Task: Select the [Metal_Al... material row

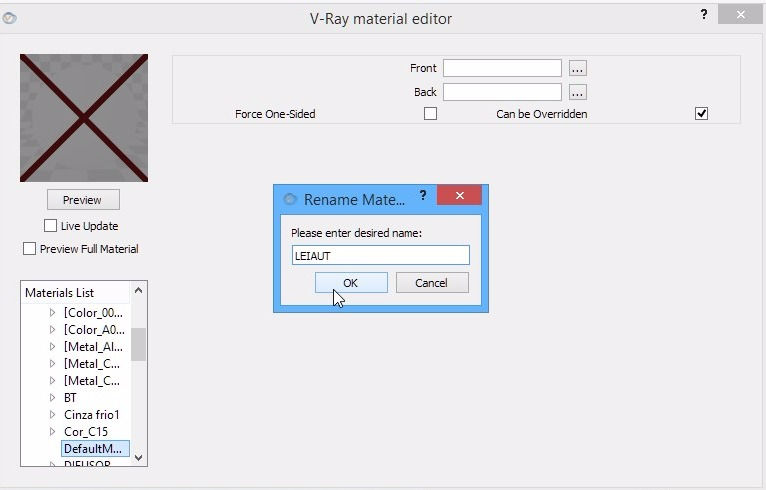Action: [x=93, y=347]
